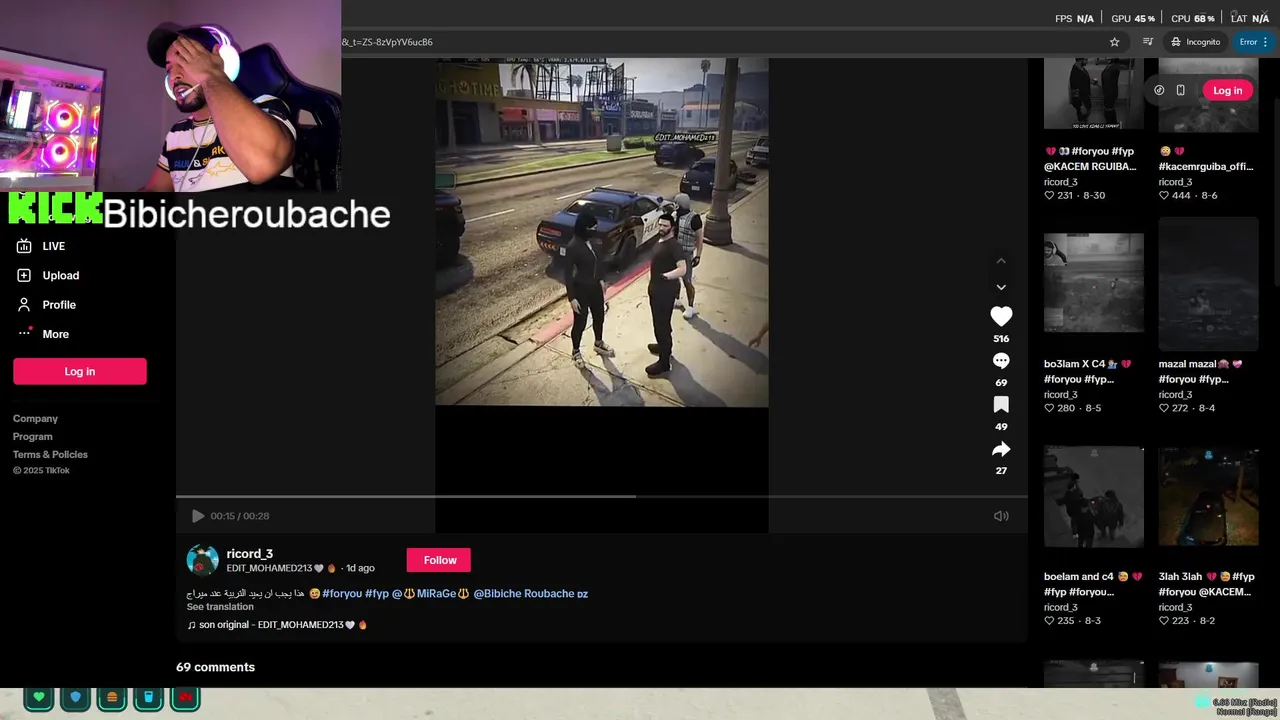
Task: Open the browser media control icon
Action: 1148,42
